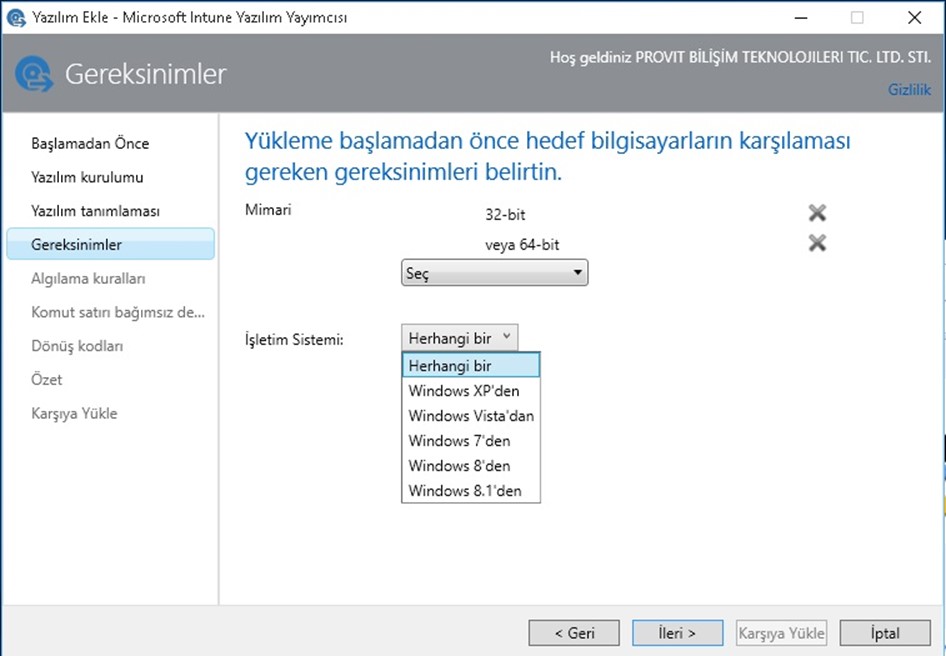Click the app icon in title bar
The width and height of the screenshot is (946, 656).
(16, 17)
